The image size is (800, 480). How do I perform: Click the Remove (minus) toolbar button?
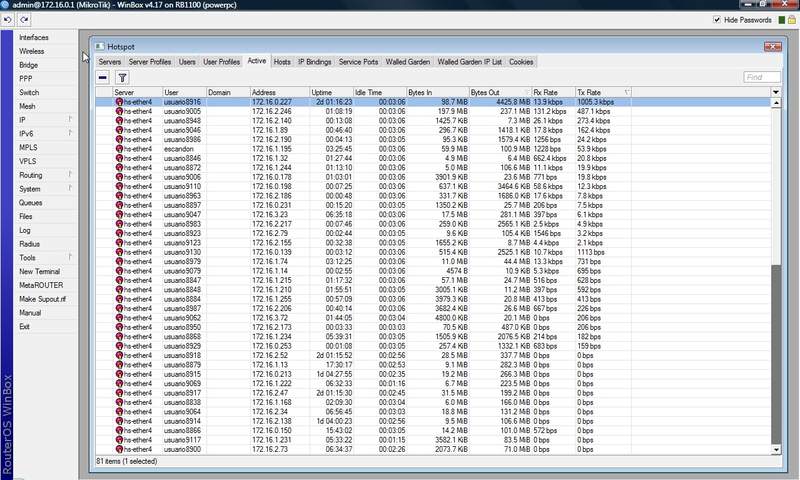103,78
